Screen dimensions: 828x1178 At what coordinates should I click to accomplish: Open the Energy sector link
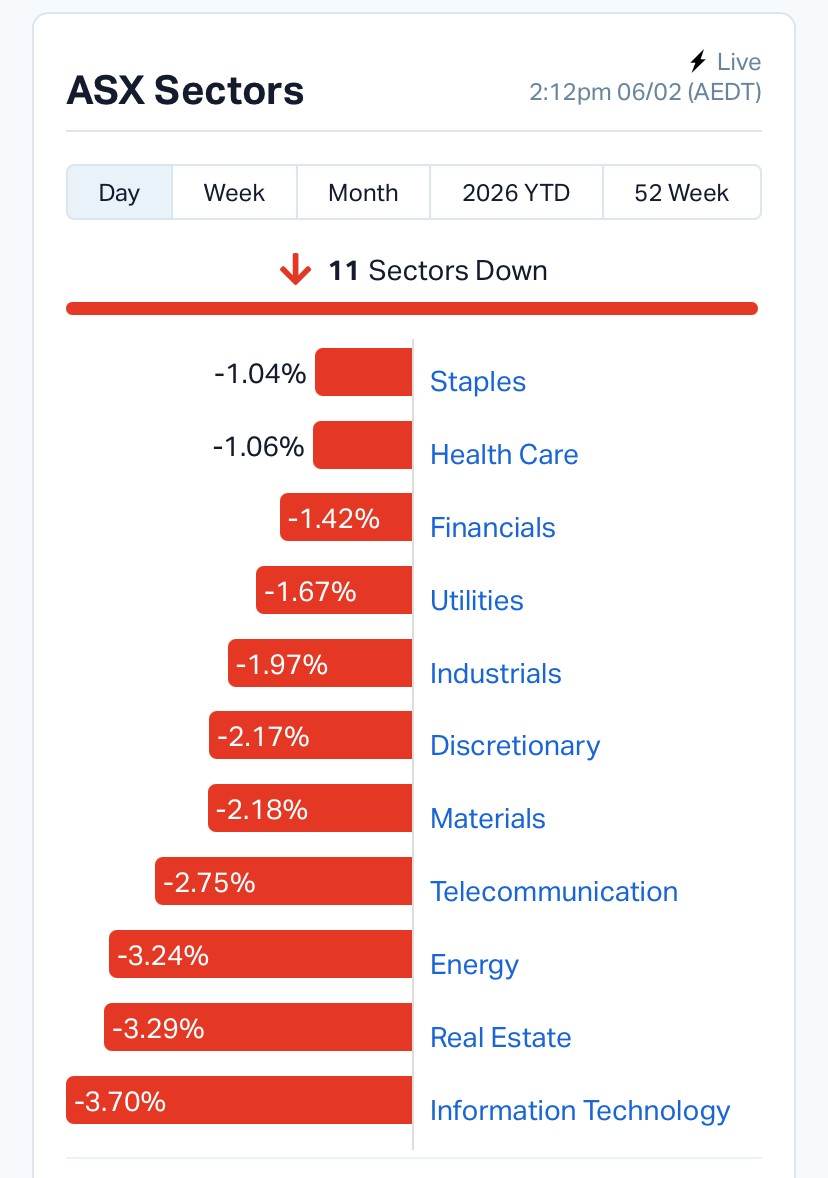474,964
